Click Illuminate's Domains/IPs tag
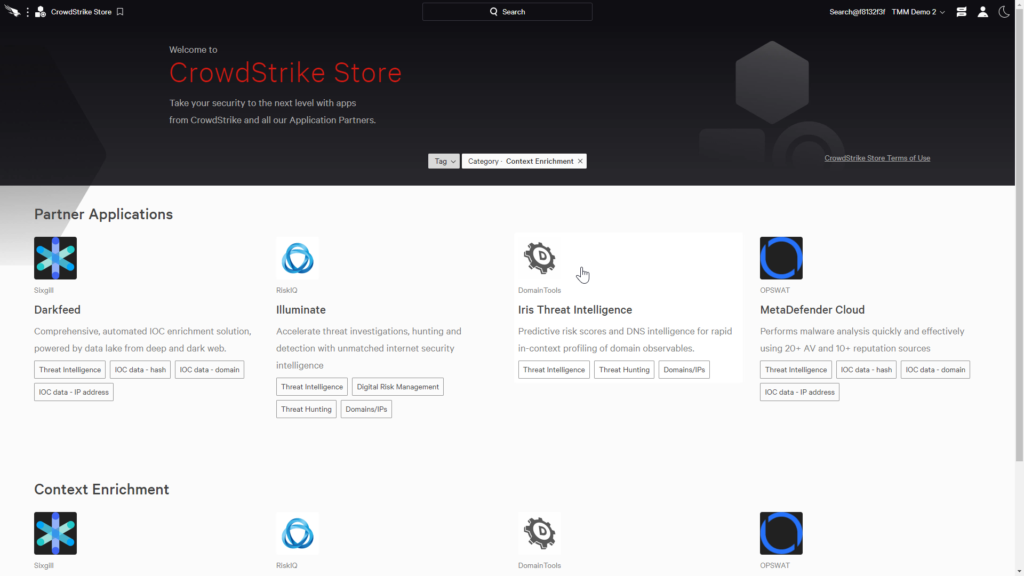 [x=366, y=409]
